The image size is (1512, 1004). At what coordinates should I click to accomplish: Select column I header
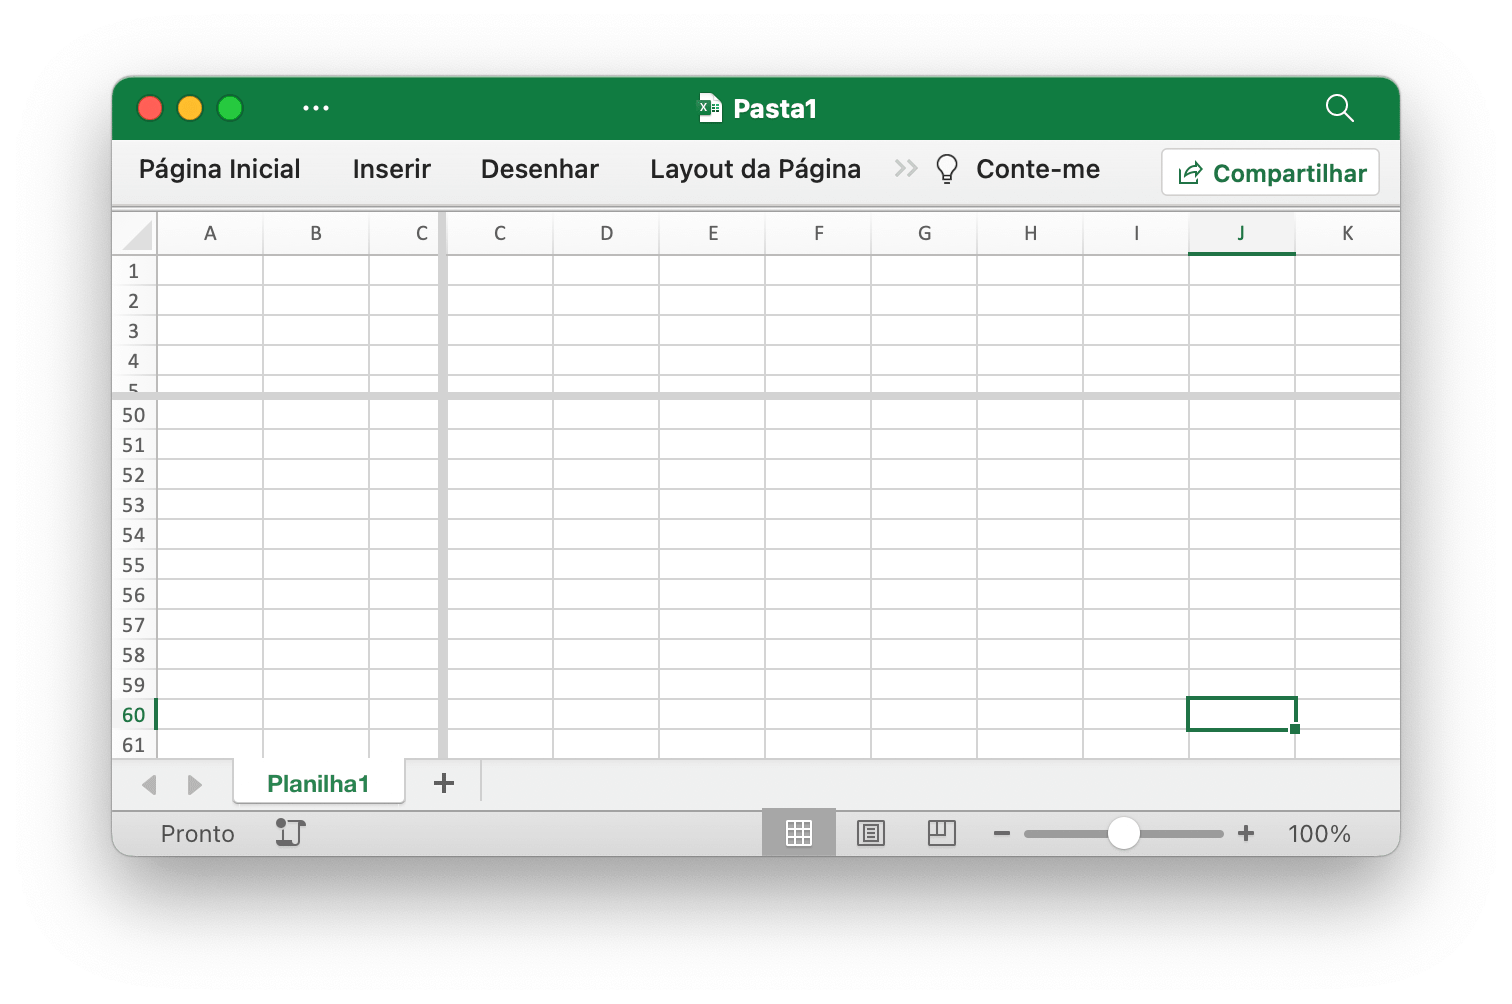(x=1136, y=234)
